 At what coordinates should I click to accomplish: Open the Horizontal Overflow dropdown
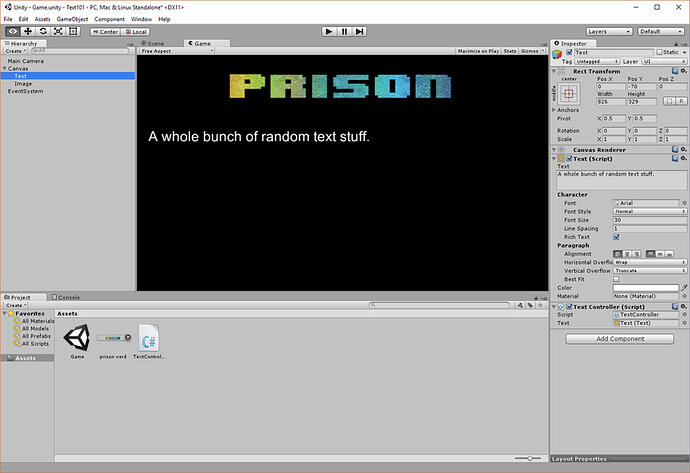pos(650,262)
